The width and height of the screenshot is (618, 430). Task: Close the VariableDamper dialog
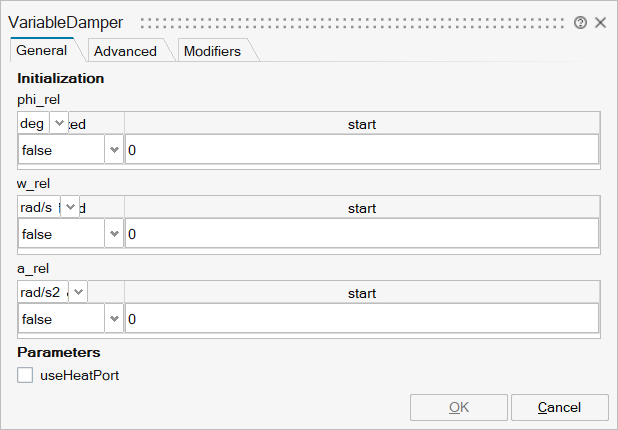coord(600,22)
